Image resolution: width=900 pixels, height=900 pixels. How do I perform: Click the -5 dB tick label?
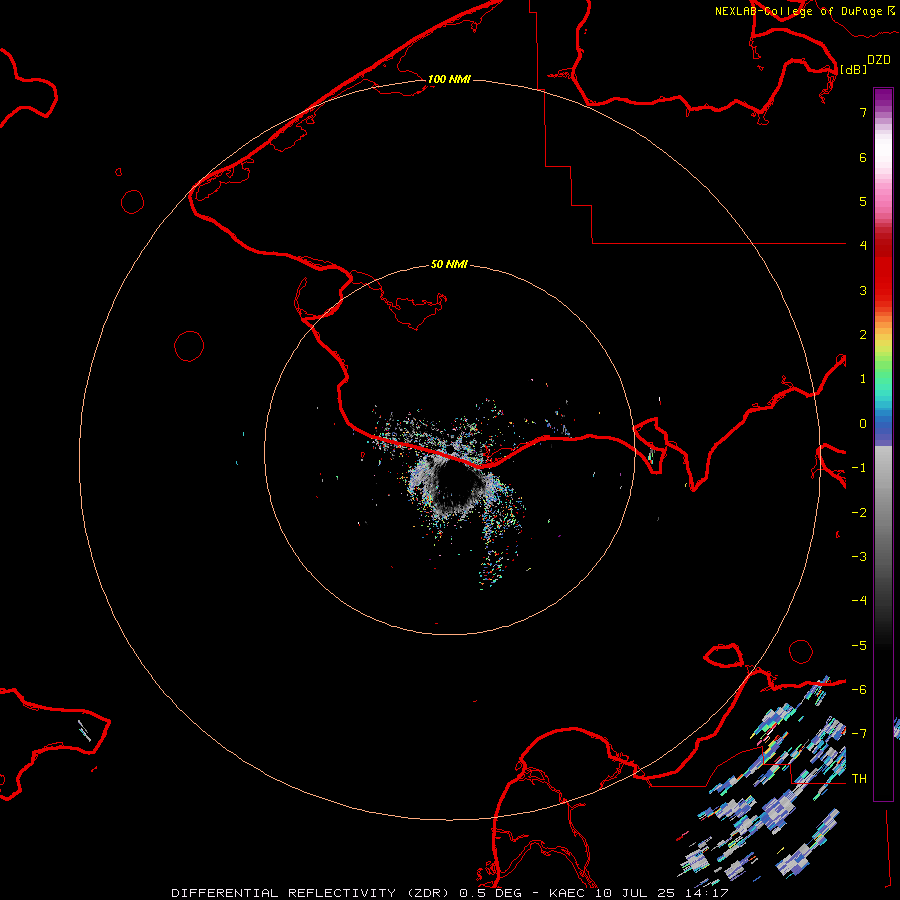pyautogui.click(x=859, y=646)
